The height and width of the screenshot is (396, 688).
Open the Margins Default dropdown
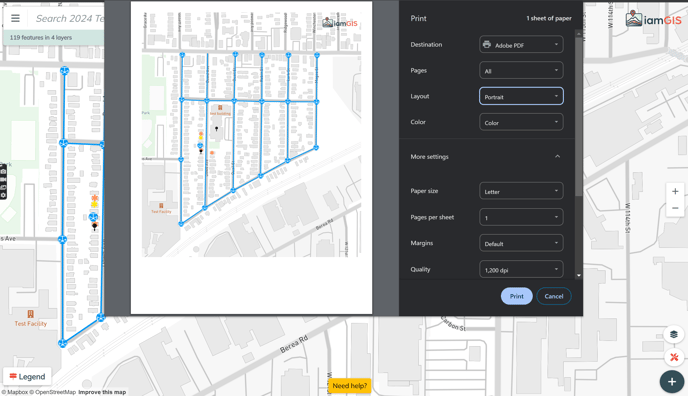[x=521, y=243]
